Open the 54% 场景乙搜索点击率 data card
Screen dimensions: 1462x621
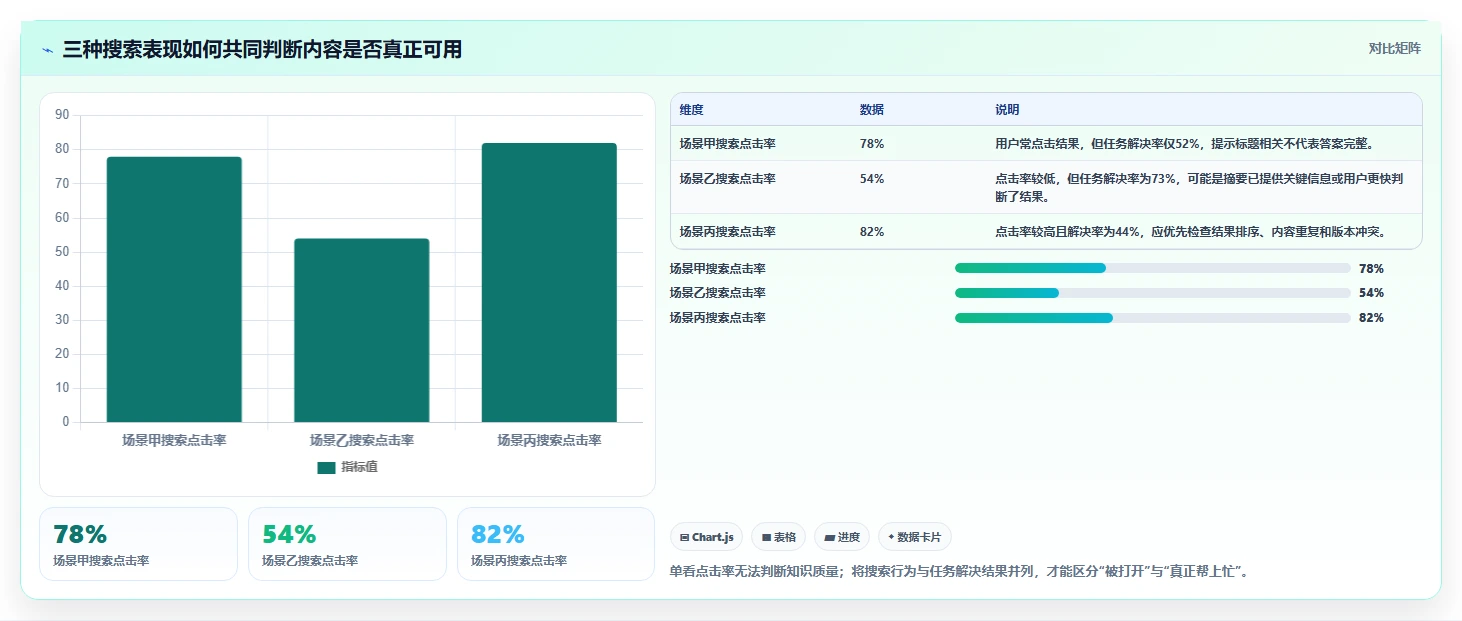[x=347, y=544]
